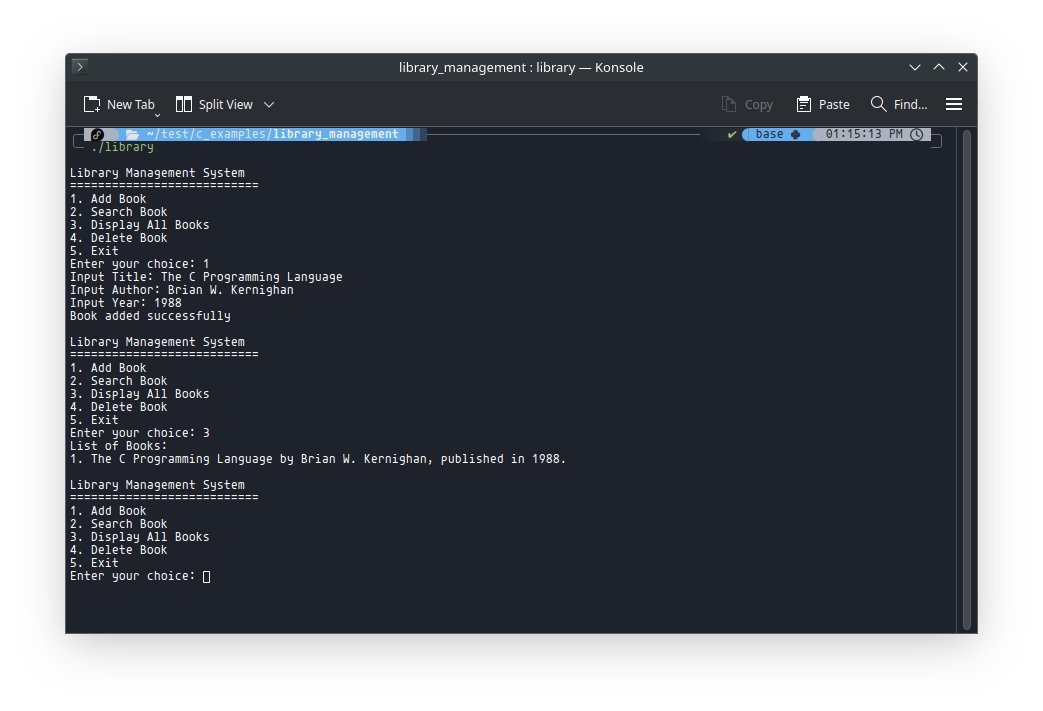Click 'Input Title: The C Programming Language' line
This screenshot has height=711, width=1043.
[206, 277]
